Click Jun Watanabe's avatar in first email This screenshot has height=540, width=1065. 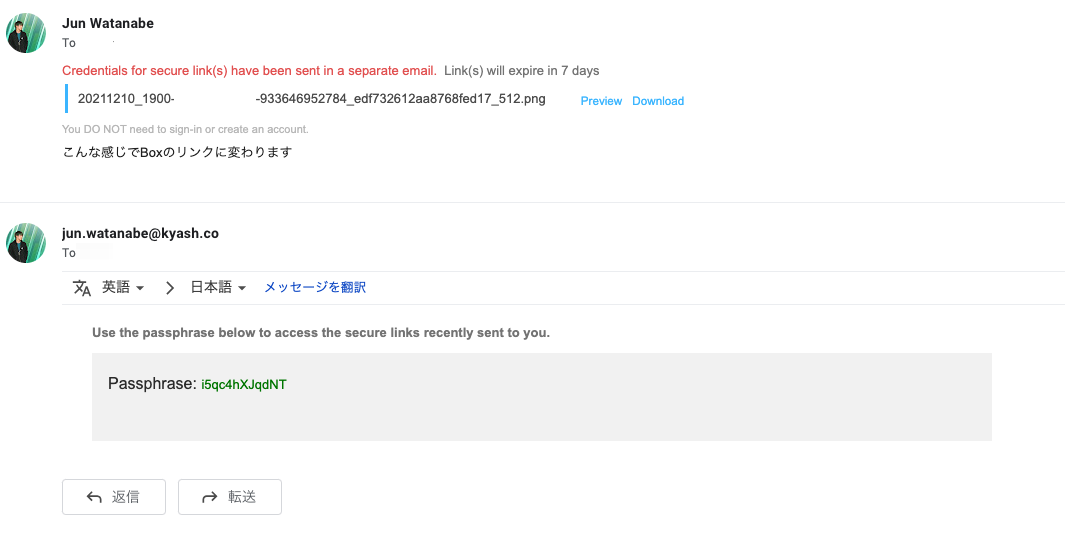(x=26, y=33)
